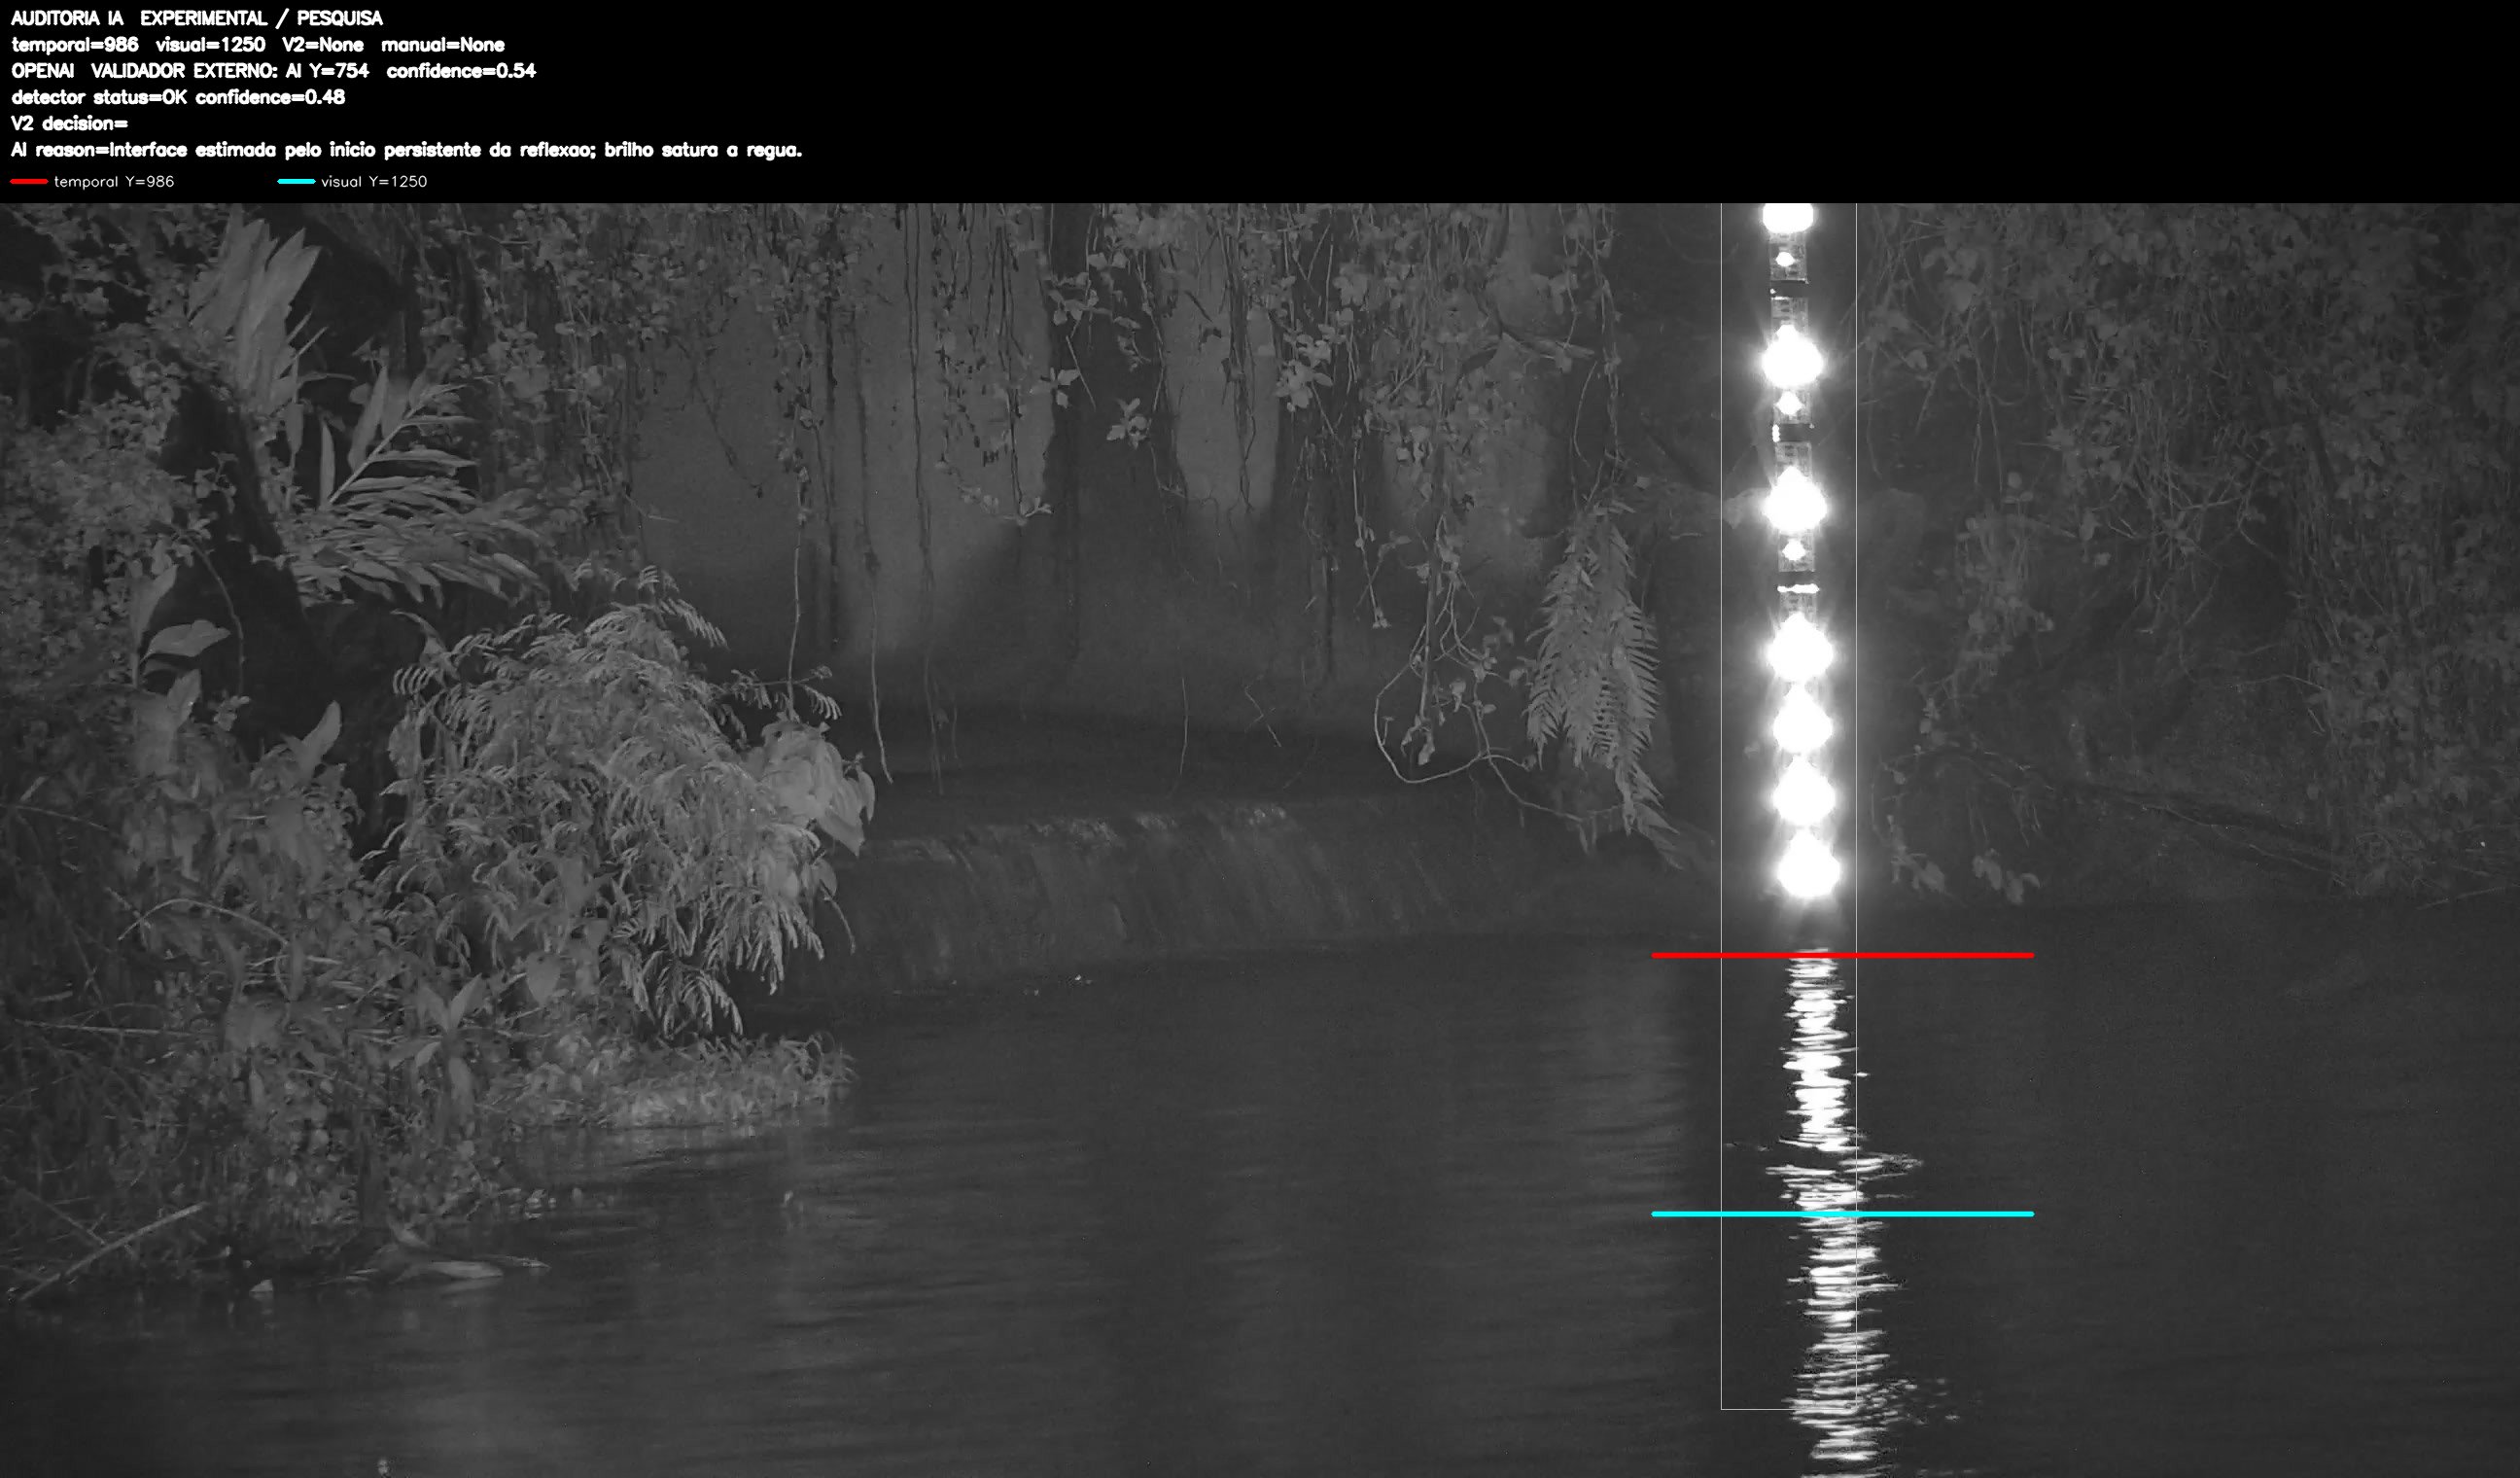
Task: Click the red temporal marker line on the image
Action: click(1842, 955)
